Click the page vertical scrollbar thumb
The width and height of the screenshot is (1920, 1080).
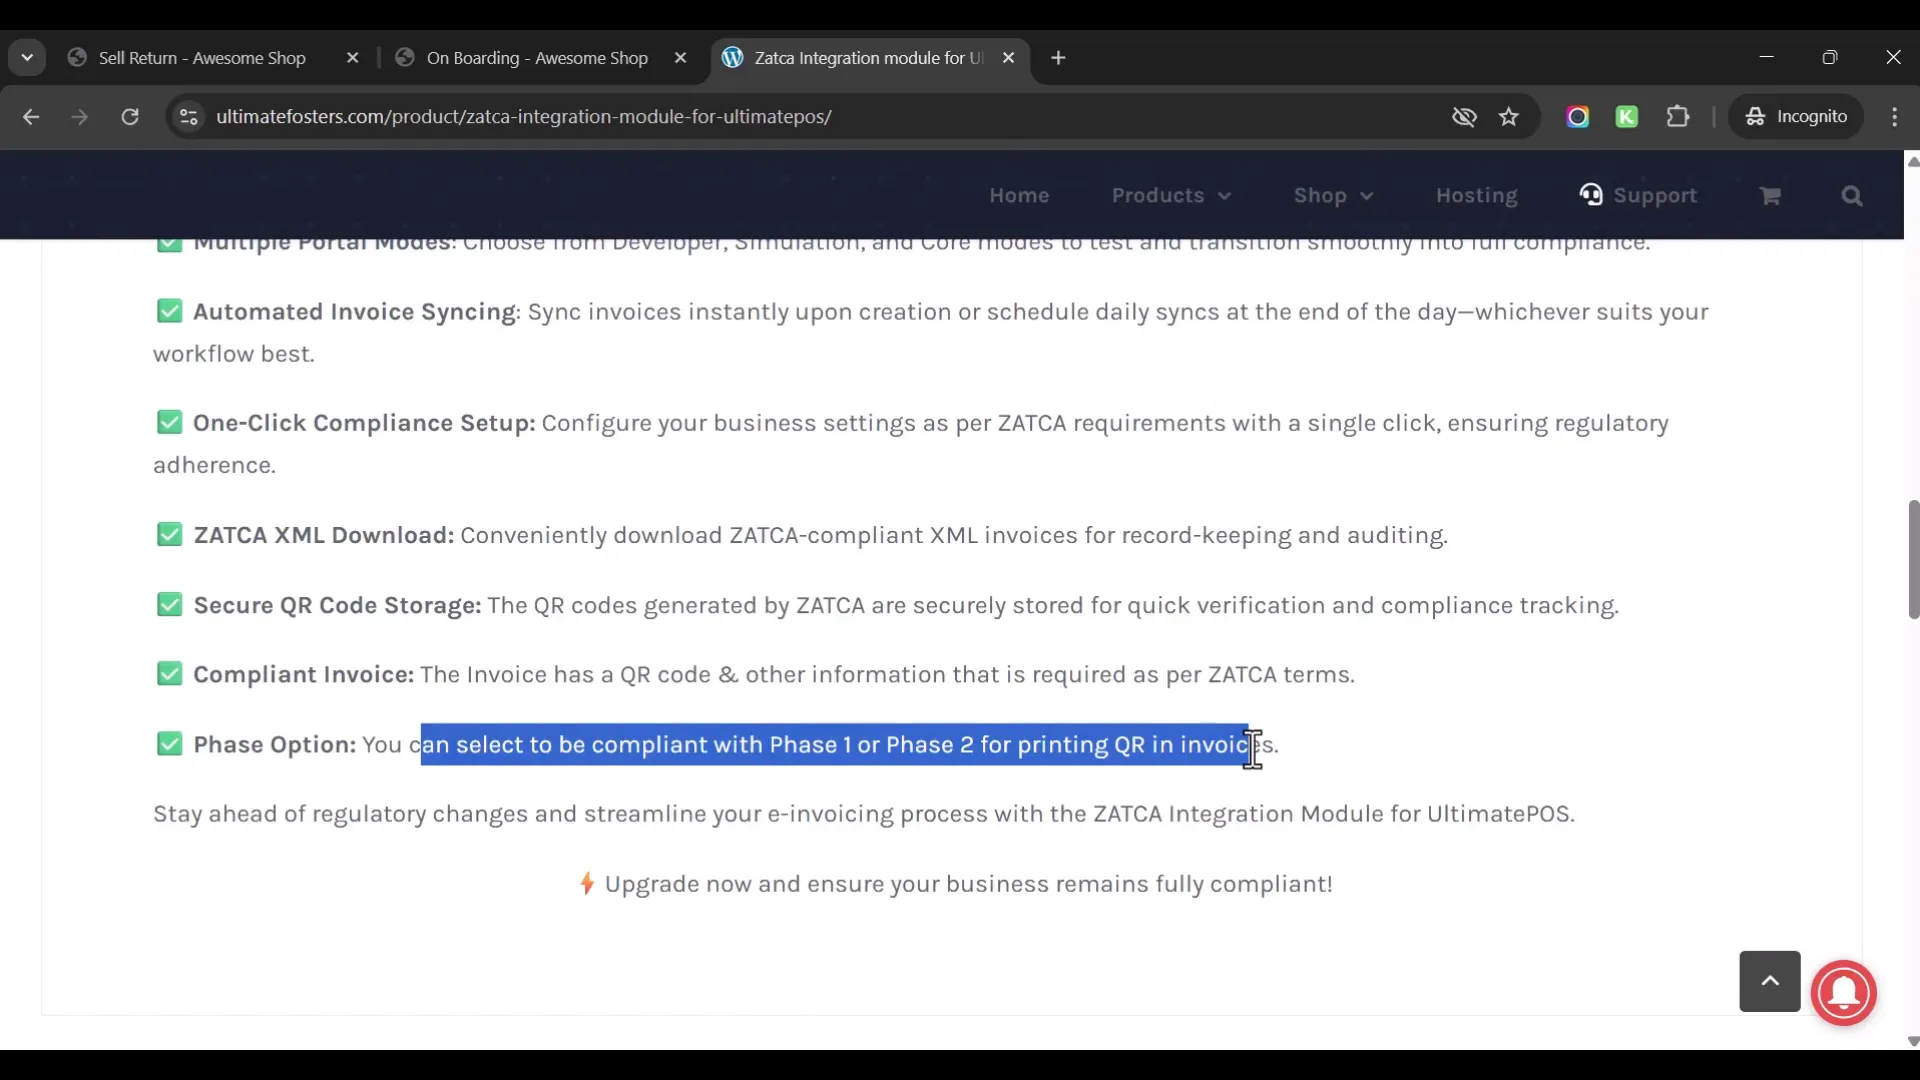pyautogui.click(x=1912, y=560)
